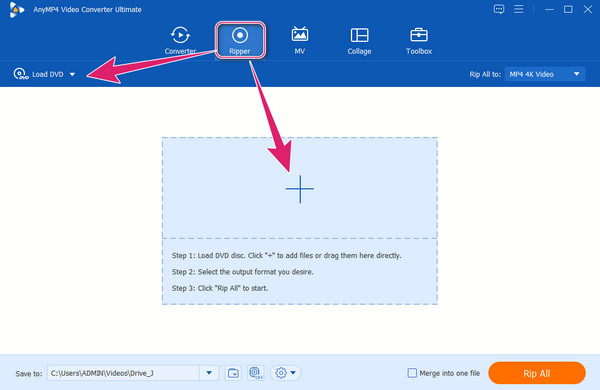Click the Save to path field
The image size is (600, 390).
pos(123,373)
